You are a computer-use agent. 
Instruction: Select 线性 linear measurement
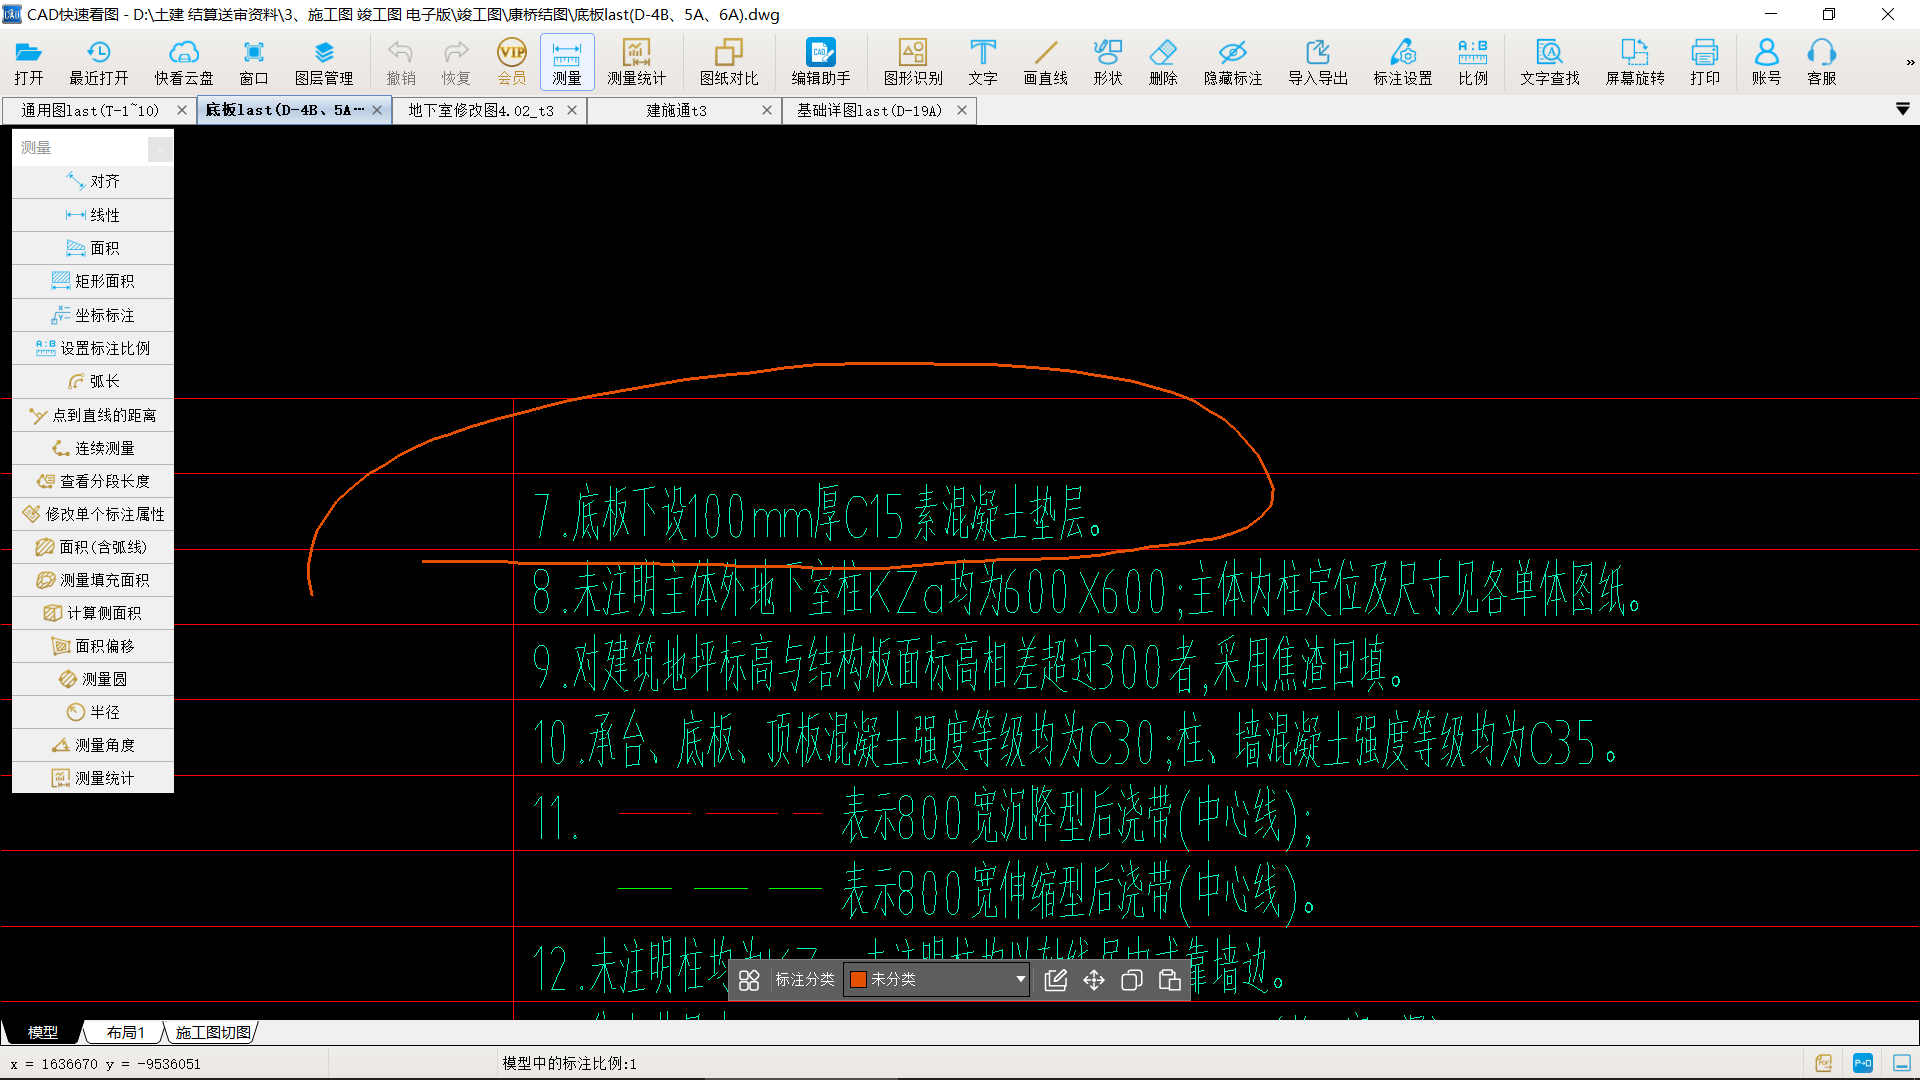[x=93, y=215]
